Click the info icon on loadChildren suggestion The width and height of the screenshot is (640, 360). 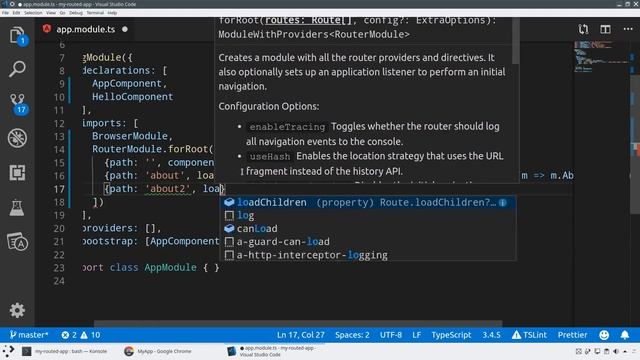click(503, 202)
